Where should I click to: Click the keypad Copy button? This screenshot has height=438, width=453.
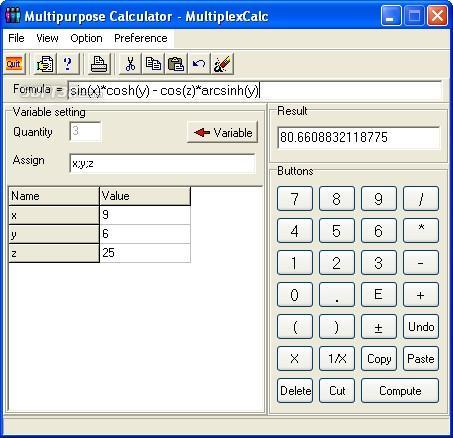pyautogui.click(x=379, y=359)
